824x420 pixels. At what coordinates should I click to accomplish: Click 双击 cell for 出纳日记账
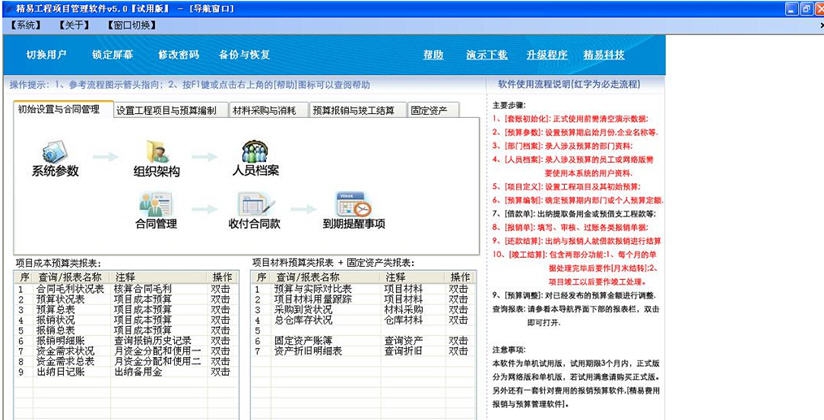tap(221, 372)
